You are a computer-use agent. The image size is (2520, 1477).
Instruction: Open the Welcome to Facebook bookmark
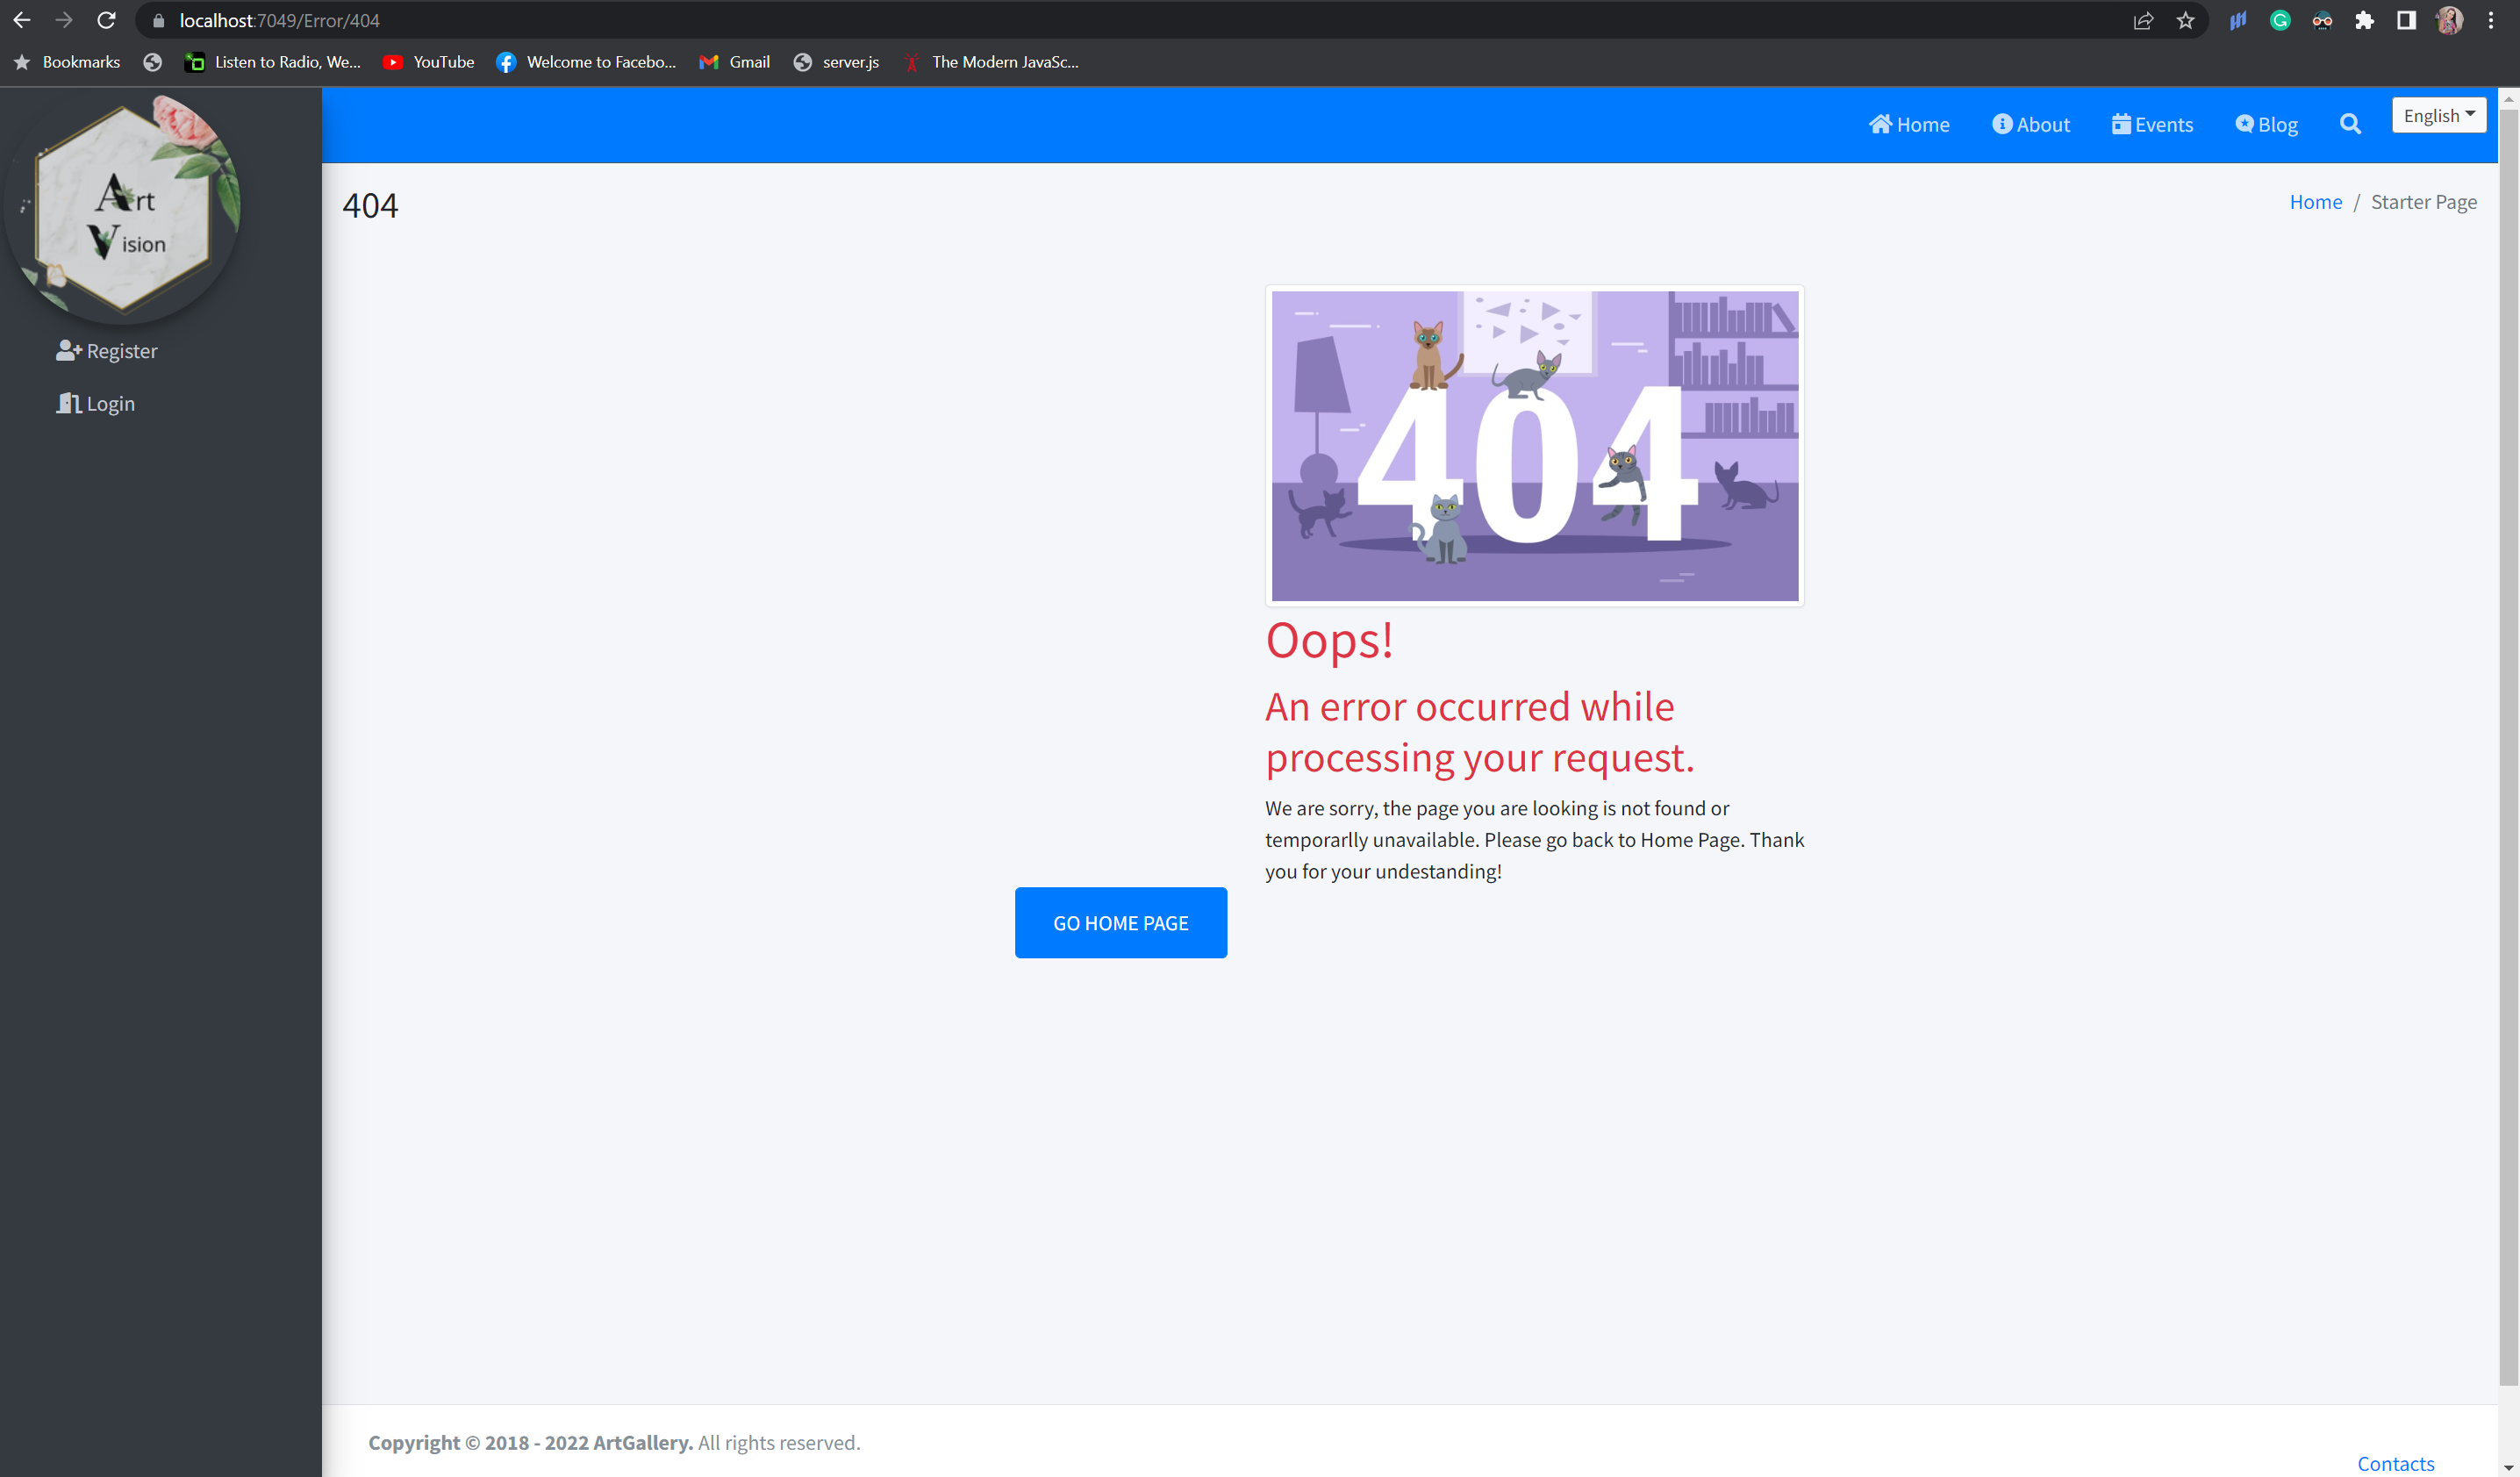pyautogui.click(x=587, y=62)
